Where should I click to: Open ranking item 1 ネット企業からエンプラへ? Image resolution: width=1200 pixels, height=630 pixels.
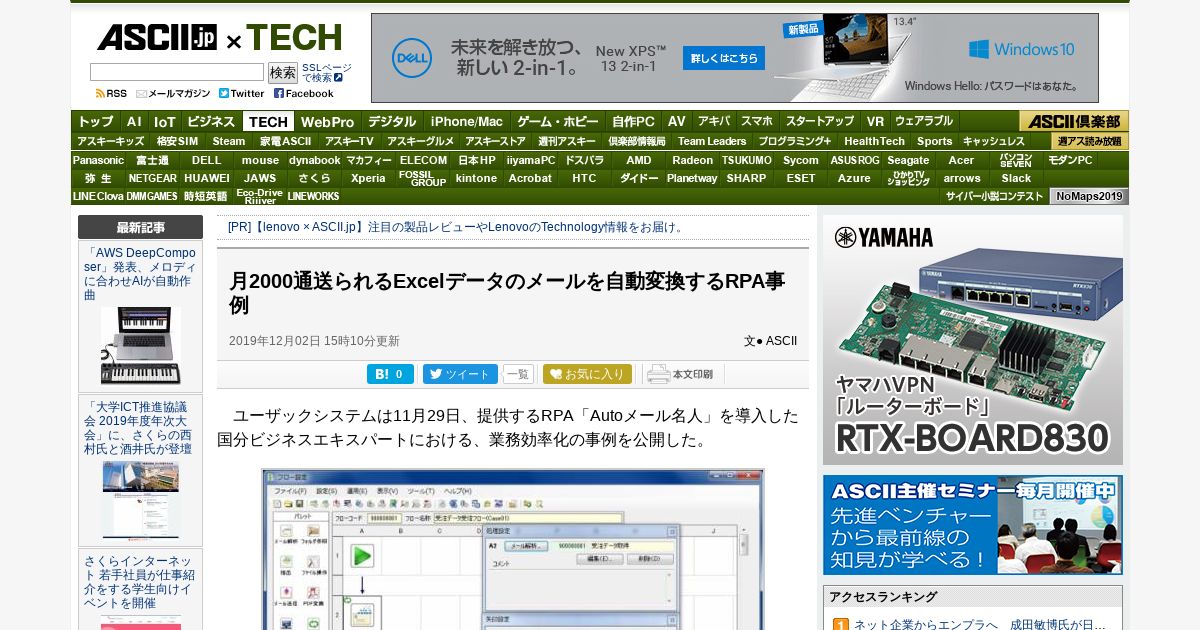pyautogui.click(x=979, y=624)
